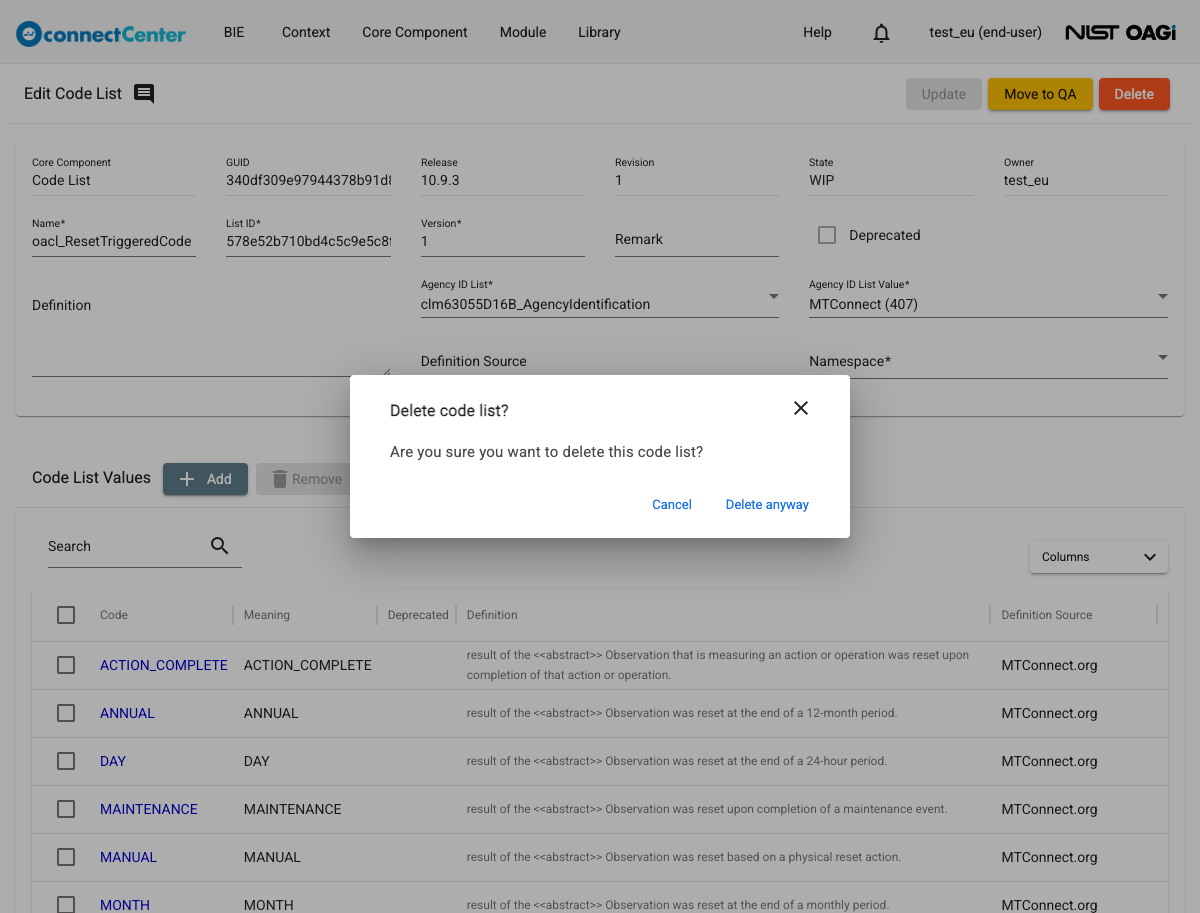The image size is (1200, 913).
Task: Check the ACTION_COMPLETE row checkbox
Action: coord(66,665)
